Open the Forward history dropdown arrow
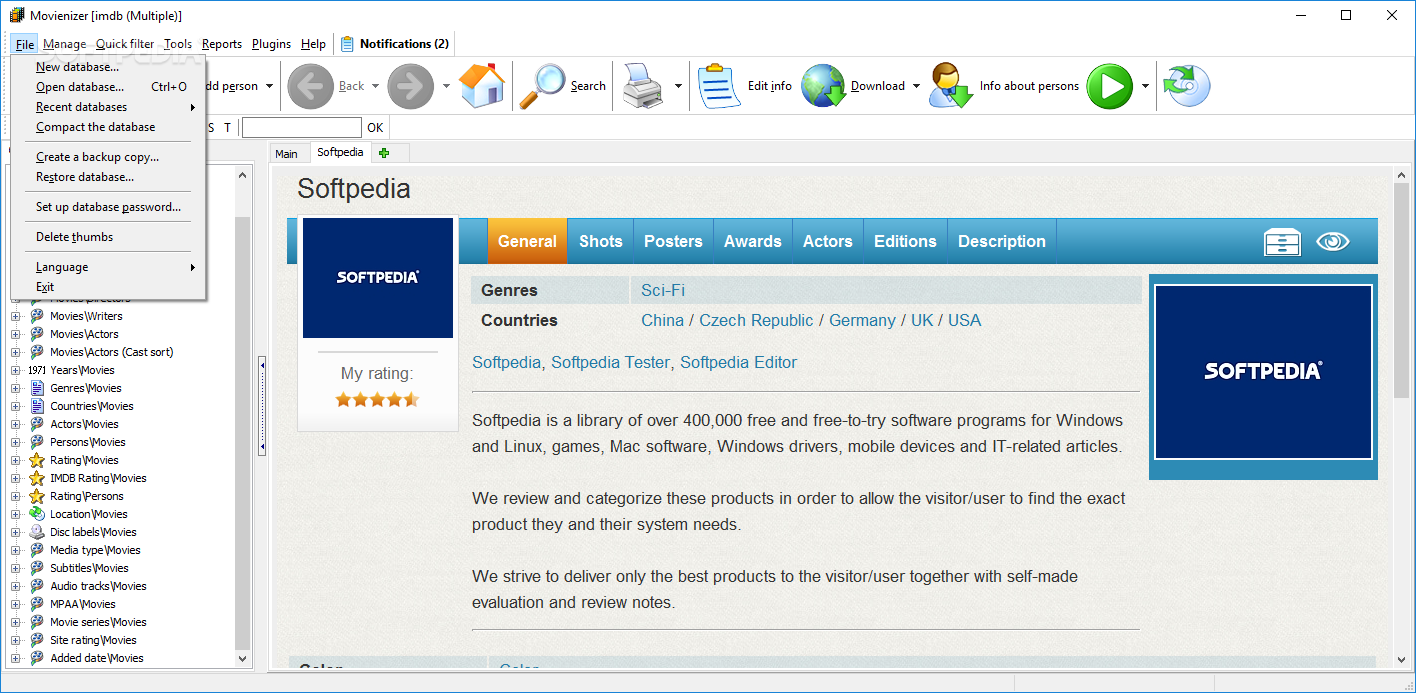 pos(446,86)
